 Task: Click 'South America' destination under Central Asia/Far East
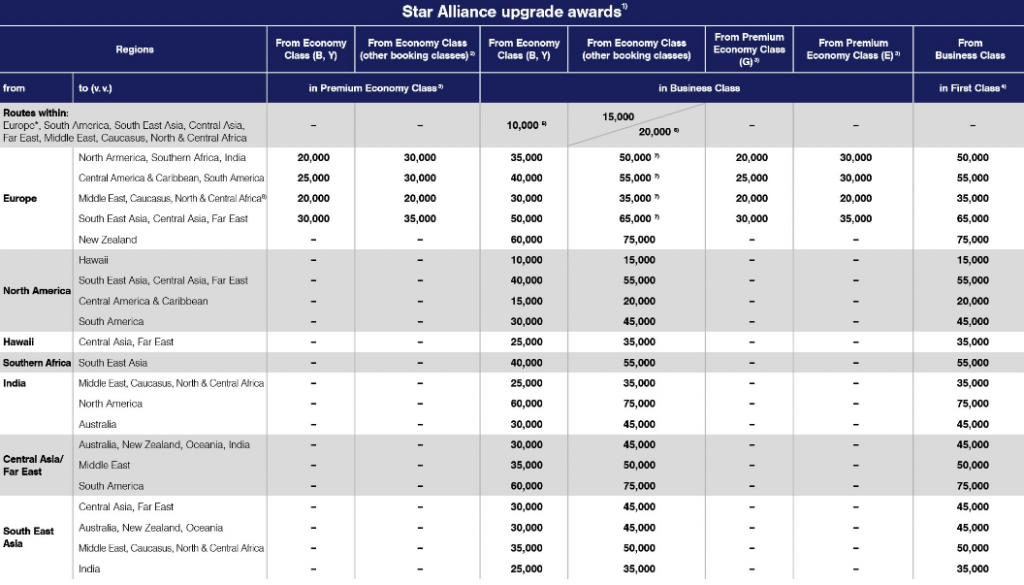pos(111,486)
